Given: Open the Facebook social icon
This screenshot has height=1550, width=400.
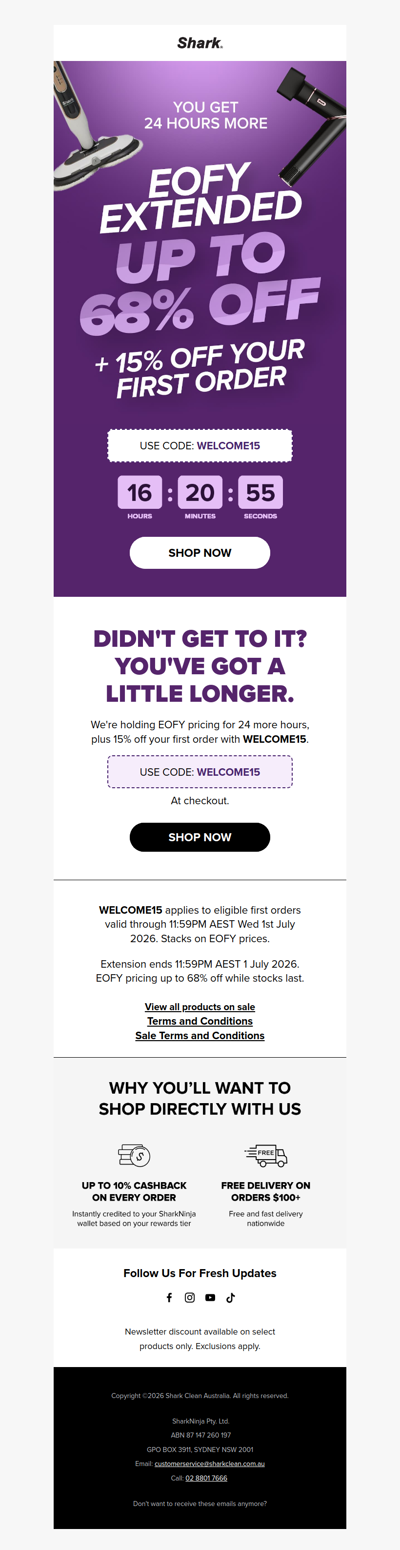Looking at the screenshot, I should click(x=169, y=1298).
